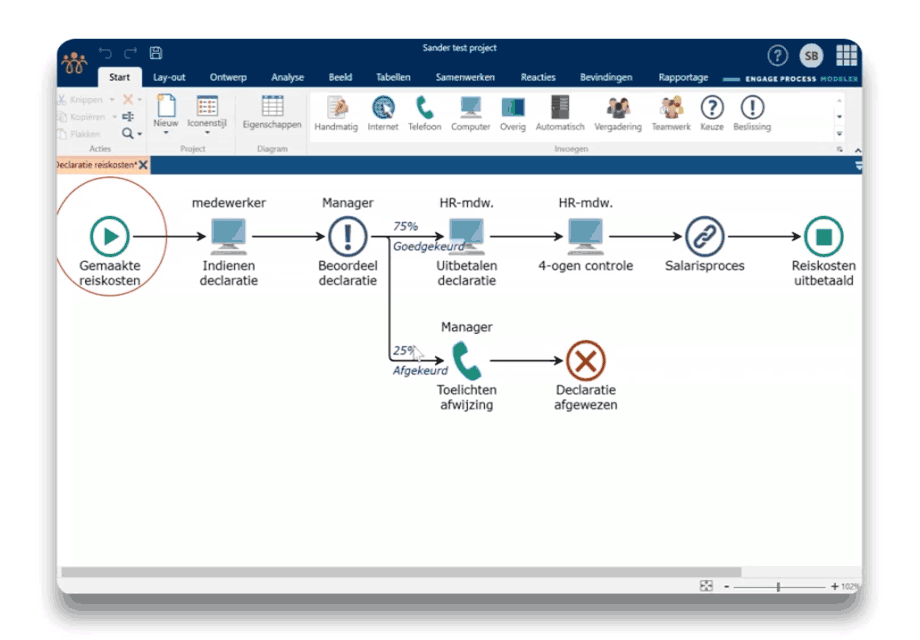Open the Rapportage tab
Screen dimensions: 920x640
[x=683, y=78]
